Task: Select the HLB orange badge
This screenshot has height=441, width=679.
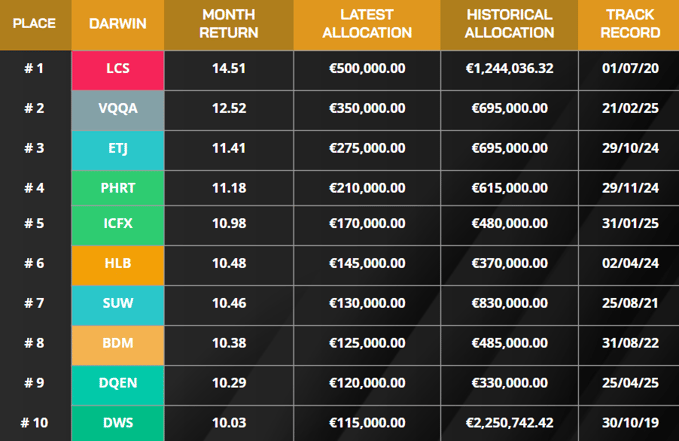Action: 117,263
